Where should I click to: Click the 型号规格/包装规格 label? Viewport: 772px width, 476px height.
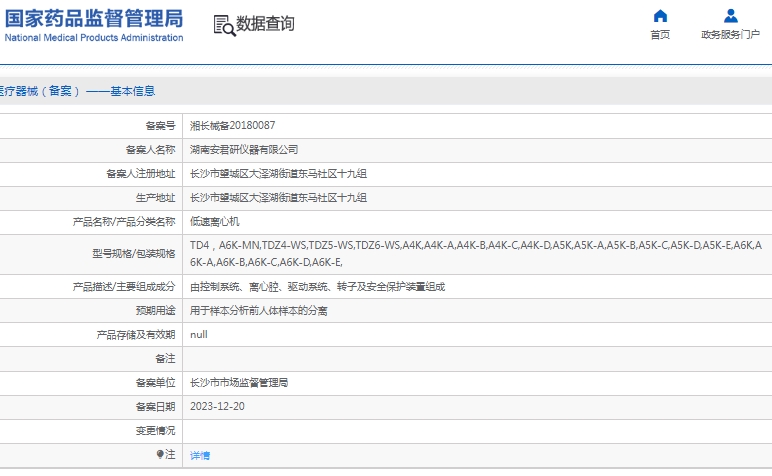click(134, 254)
